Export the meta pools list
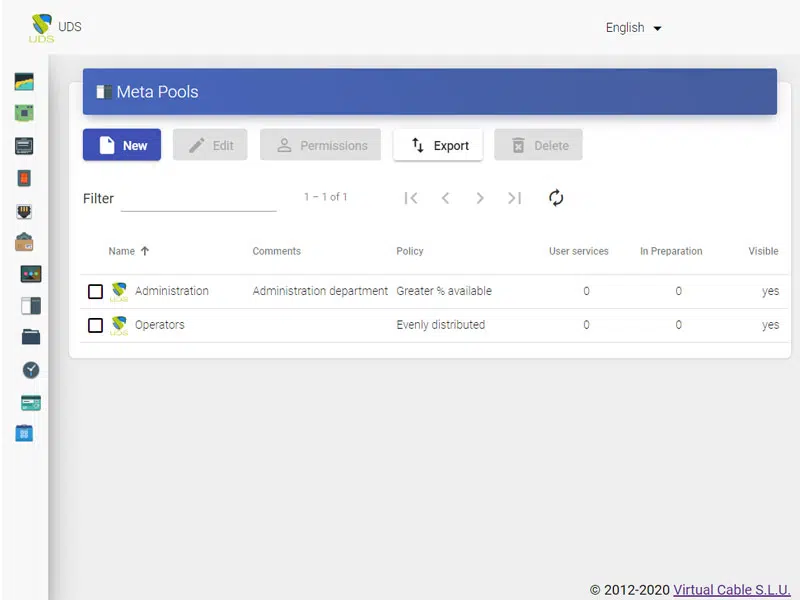The height and width of the screenshot is (600, 800). [x=438, y=145]
